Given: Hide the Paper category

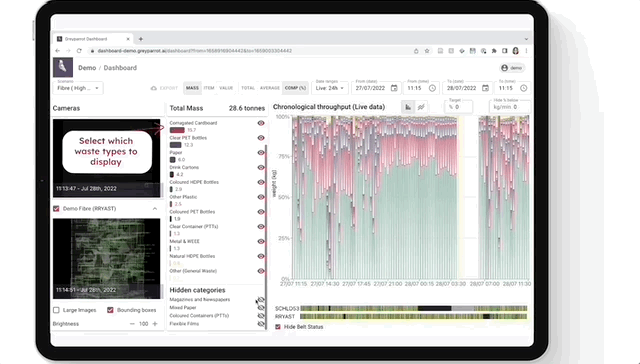Looking at the screenshot, I should 261,153.
